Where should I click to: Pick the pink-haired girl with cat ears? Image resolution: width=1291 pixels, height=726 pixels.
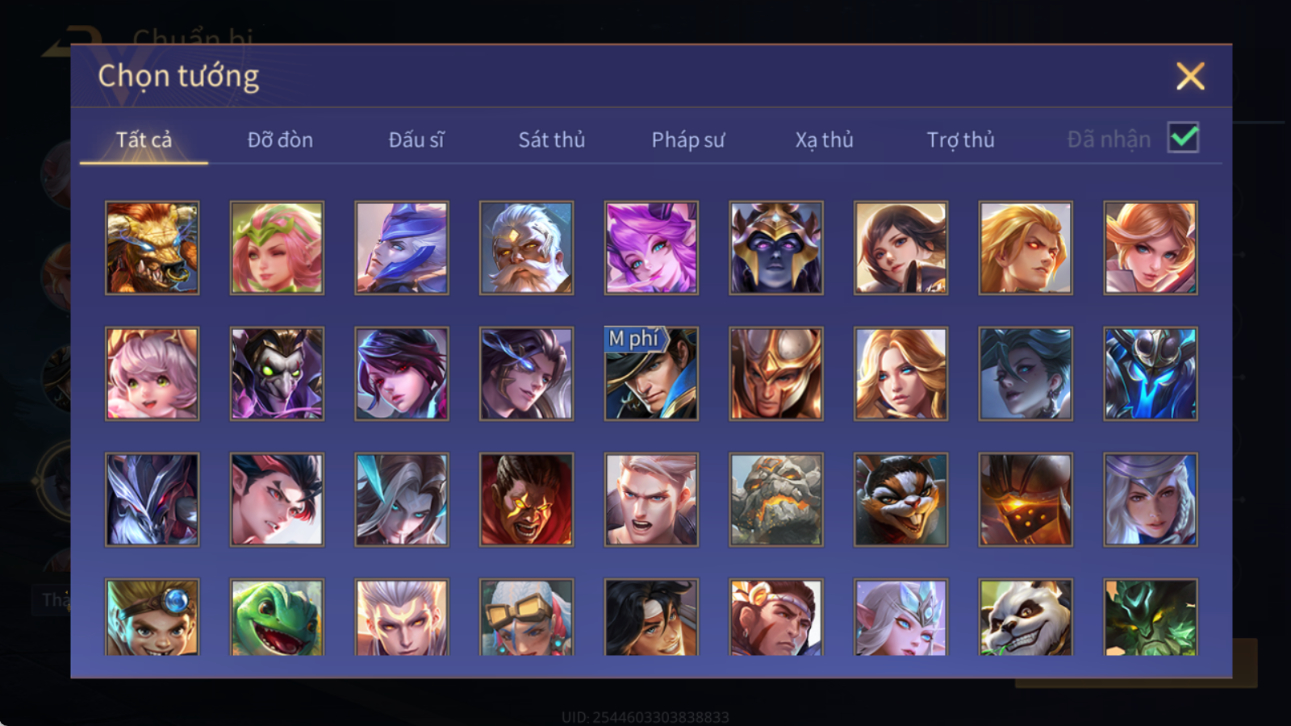tap(152, 373)
